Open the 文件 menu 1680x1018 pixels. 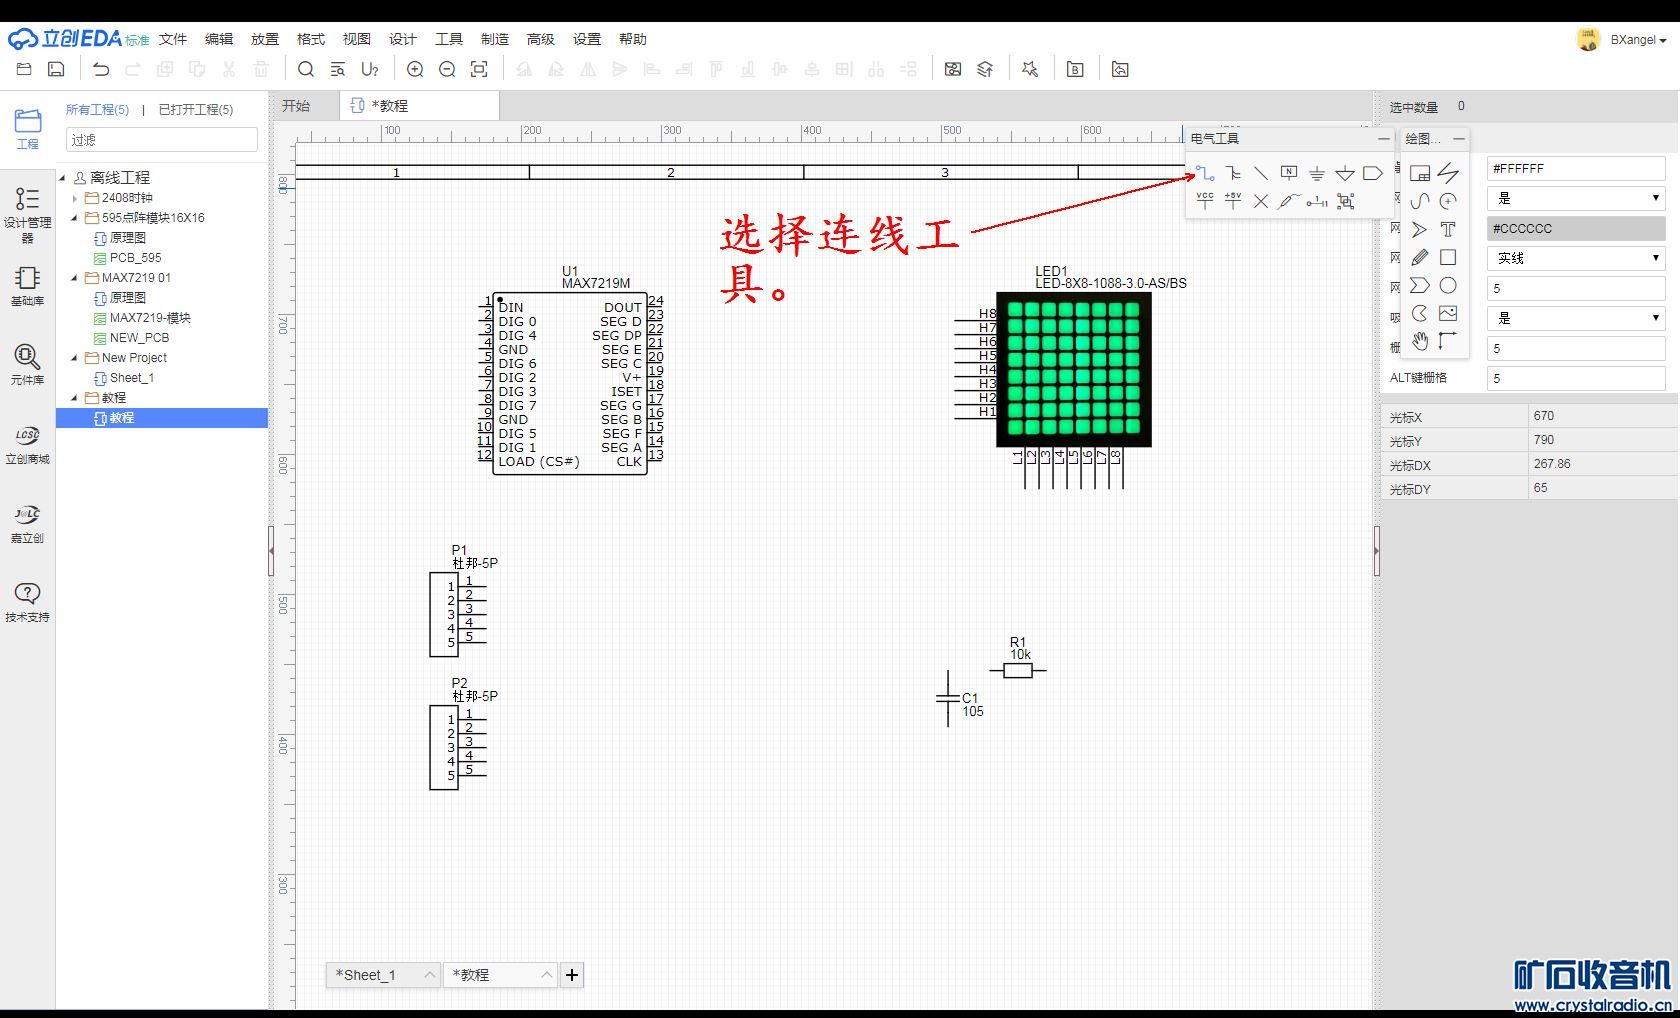click(173, 39)
